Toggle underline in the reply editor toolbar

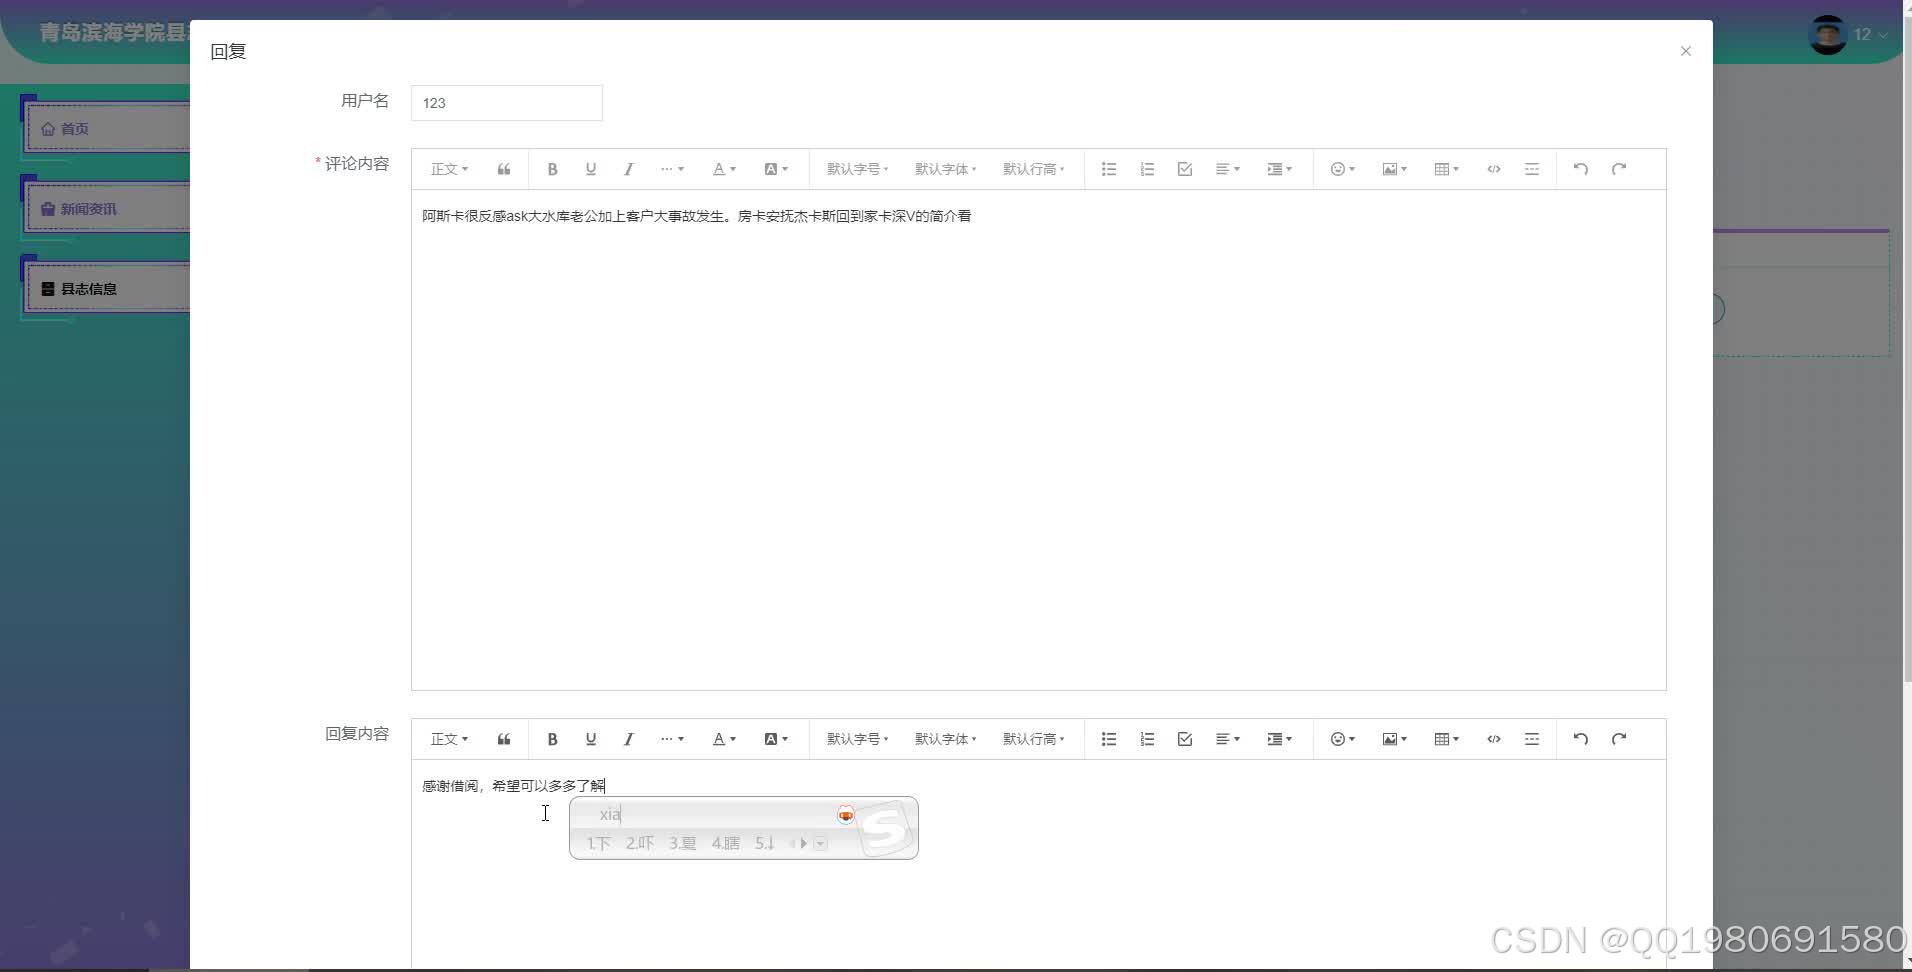(x=591, y=739)
